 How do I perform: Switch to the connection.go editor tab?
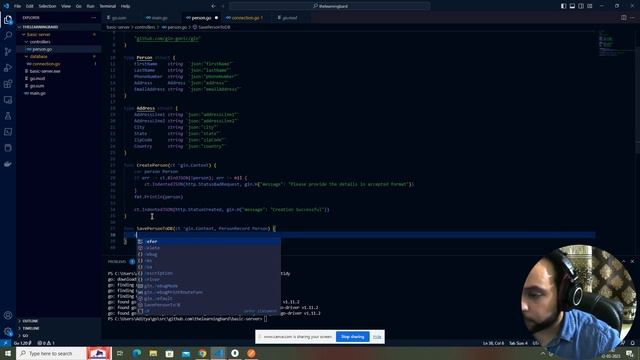coord(247,18)
